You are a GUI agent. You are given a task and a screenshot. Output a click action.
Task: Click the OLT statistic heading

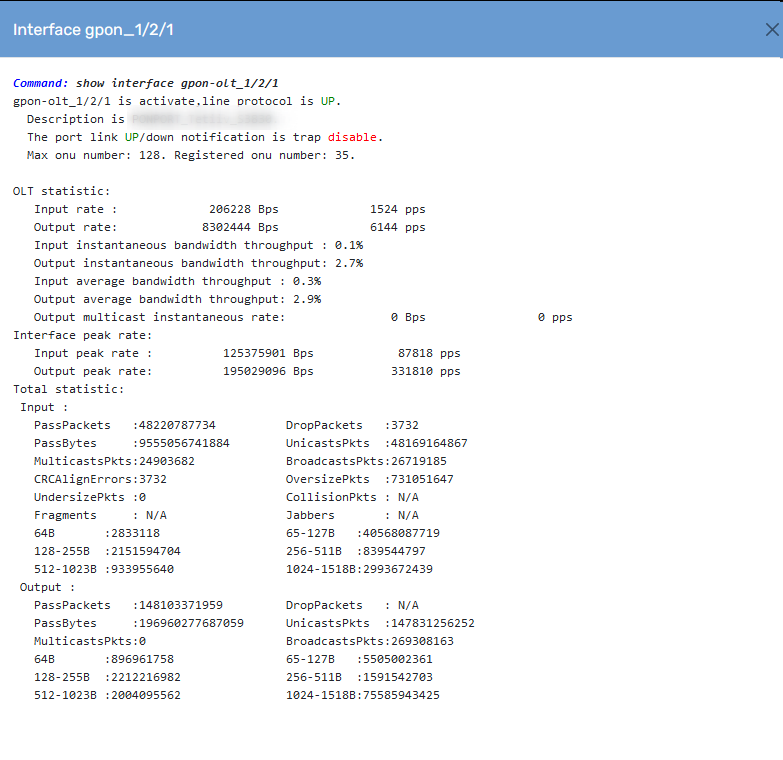coord(61,191)
